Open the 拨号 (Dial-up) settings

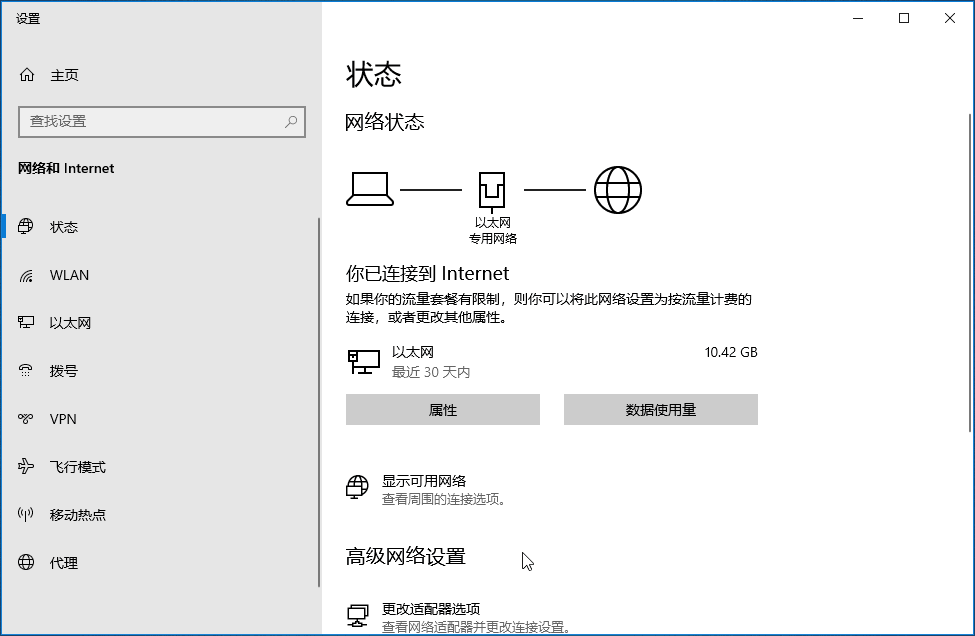[64, 371]
